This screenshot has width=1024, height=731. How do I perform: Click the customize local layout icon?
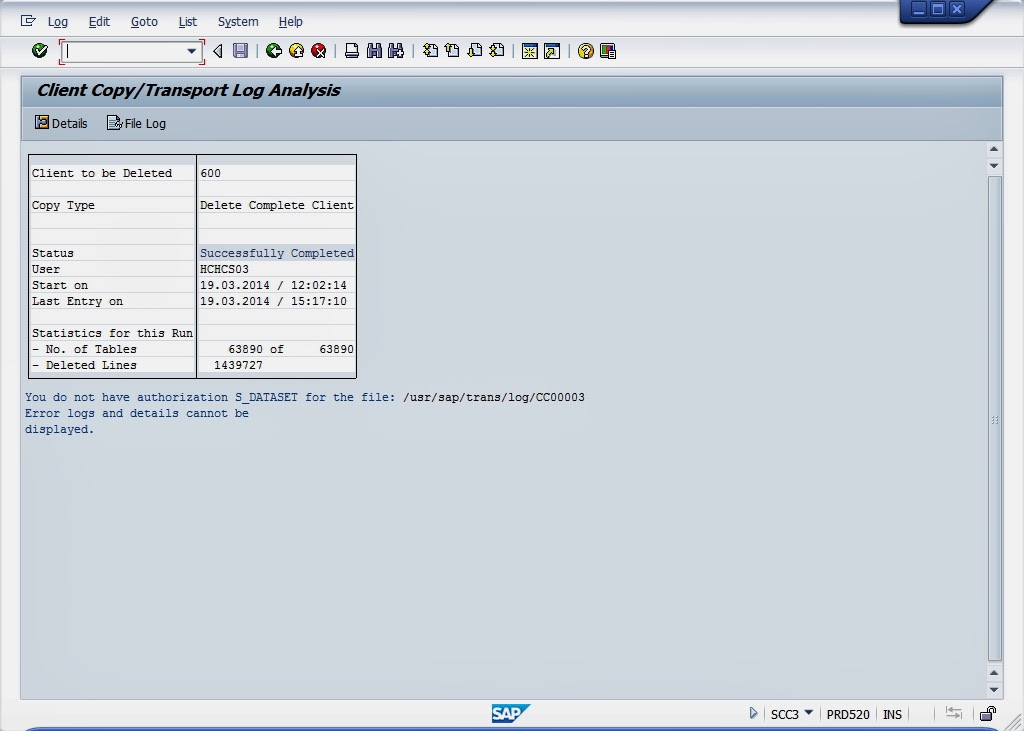606,50
